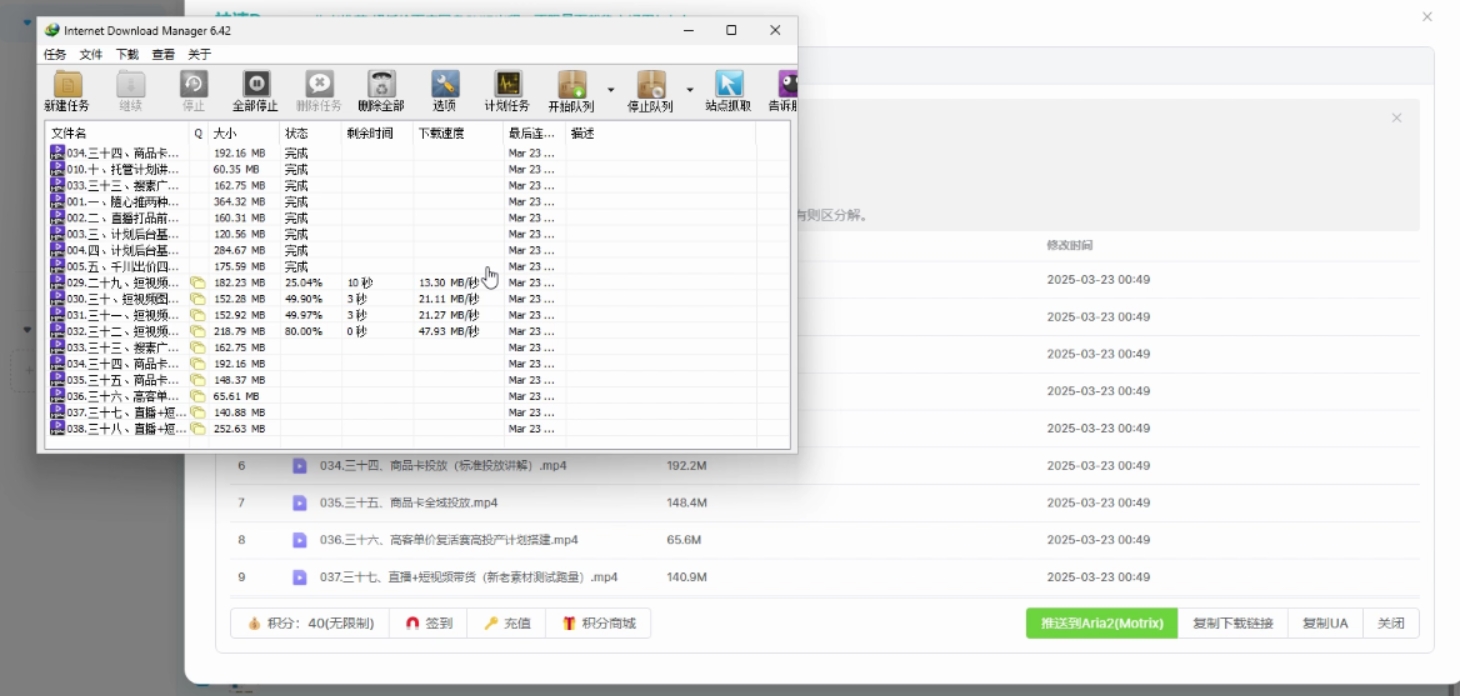Click the file icon of 005.五、千川出价 row

[x=58, y=267]
